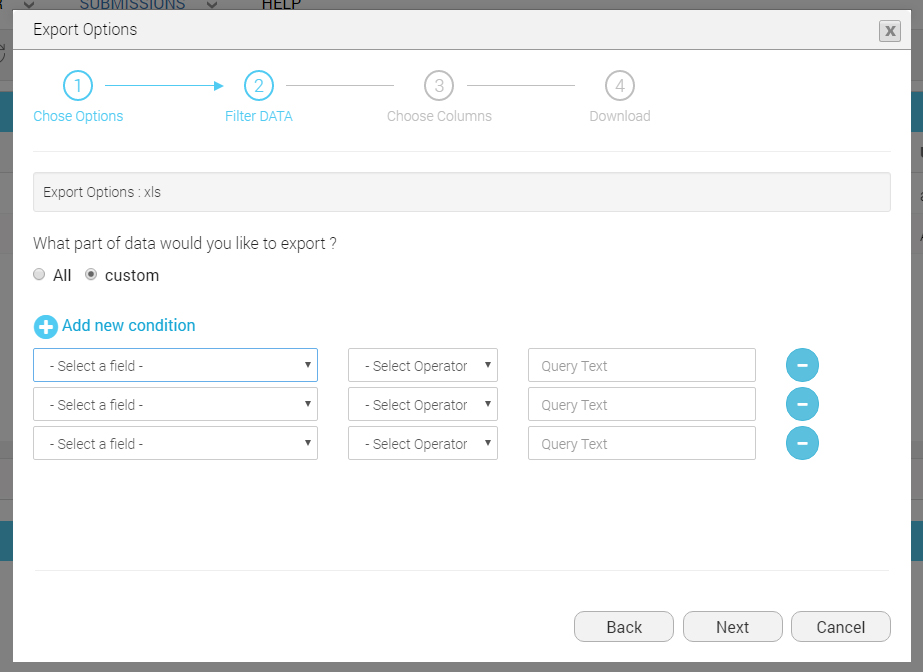Open third row 'Select a field' dropdown
Screen dimensions: 923x672
175,444
